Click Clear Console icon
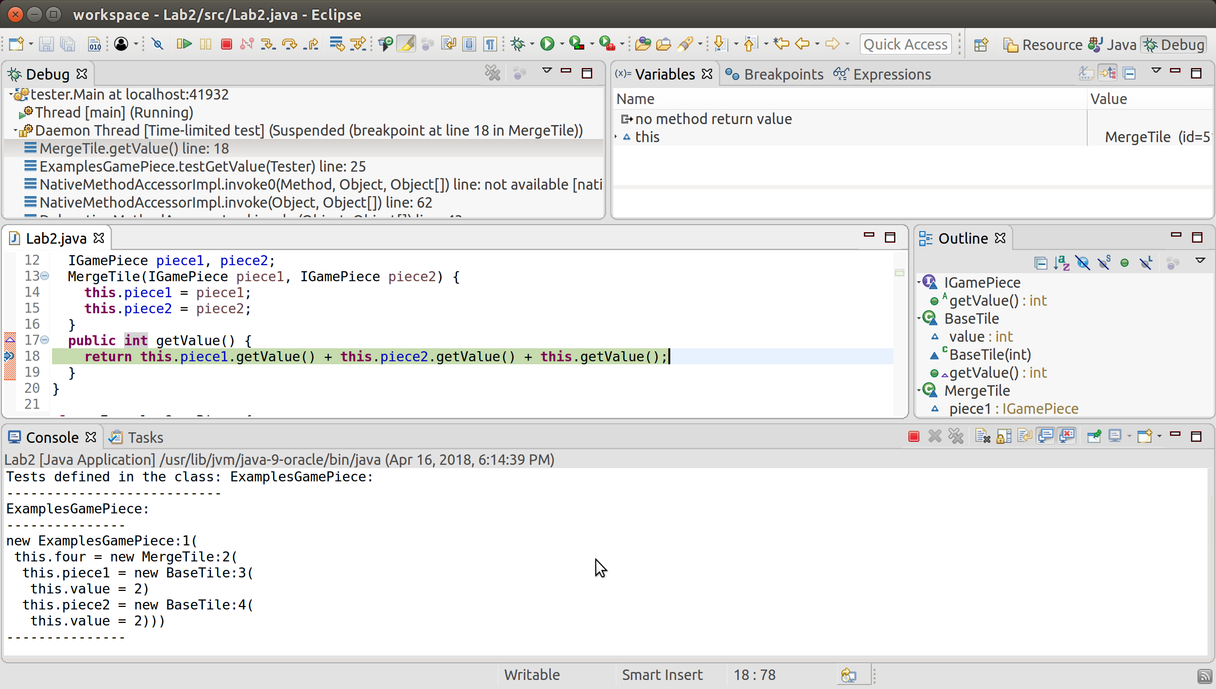Viewport: 1216px width, 689px height. click(x=983, y=437)
